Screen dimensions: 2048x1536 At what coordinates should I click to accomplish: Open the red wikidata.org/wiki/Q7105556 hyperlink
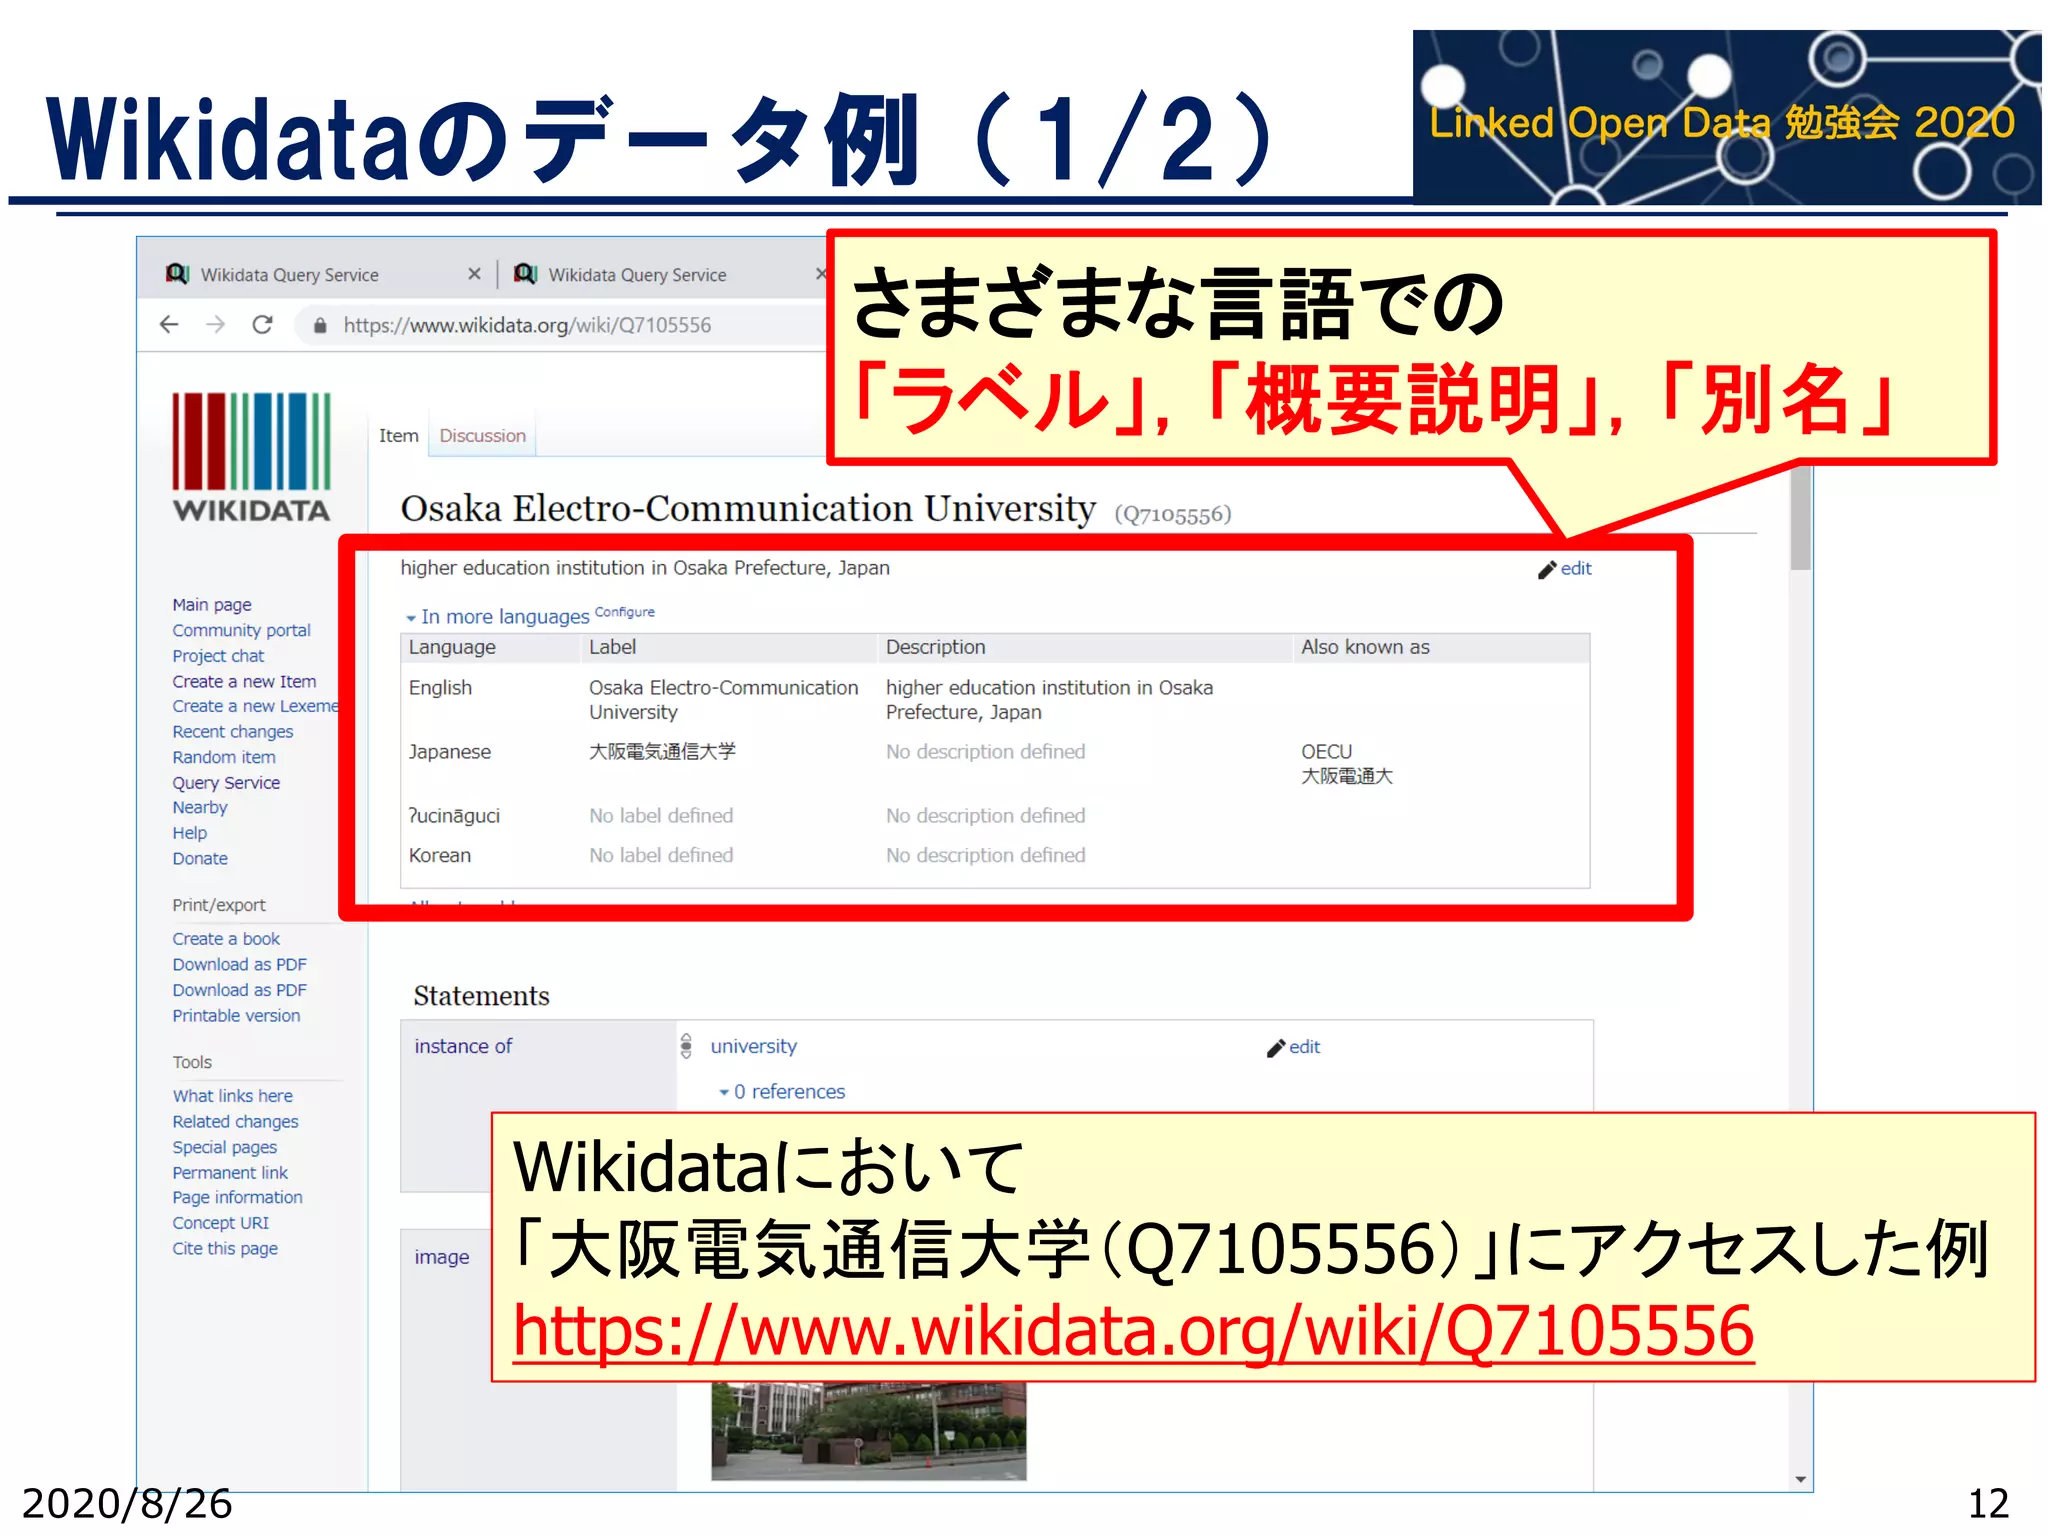click(x=1133, y=1331)
